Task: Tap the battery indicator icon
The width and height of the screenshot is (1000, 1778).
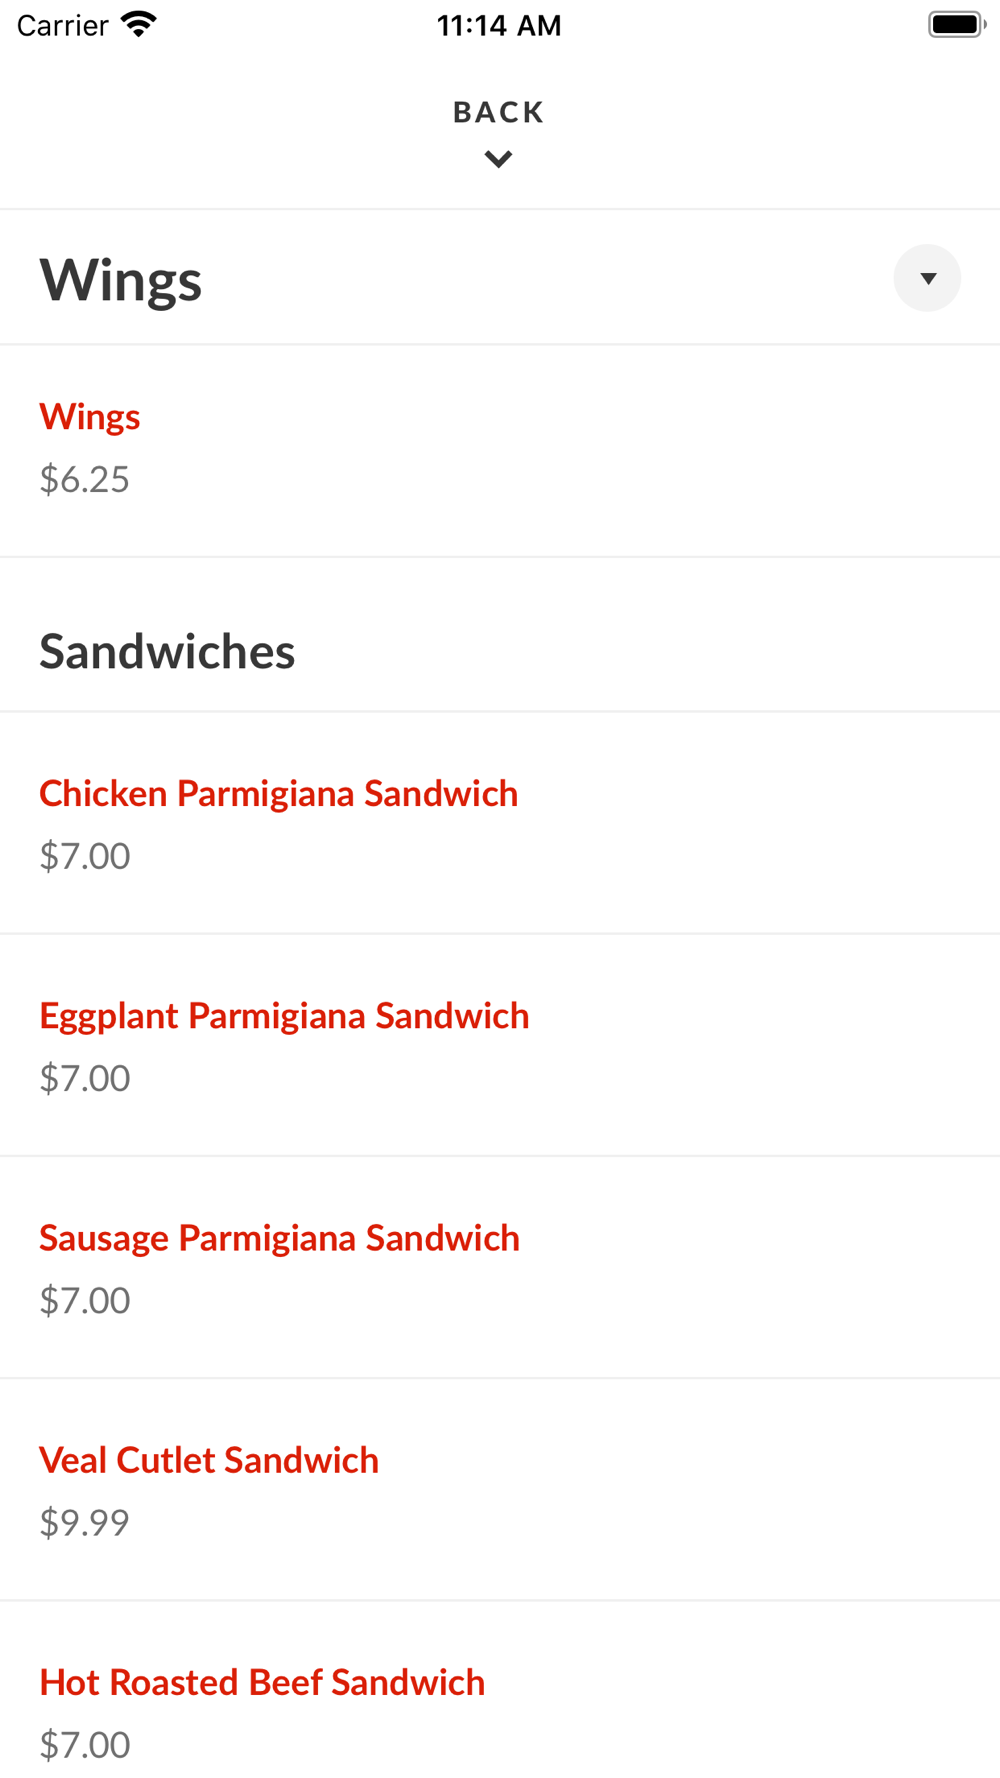Action: pos(956,24)
